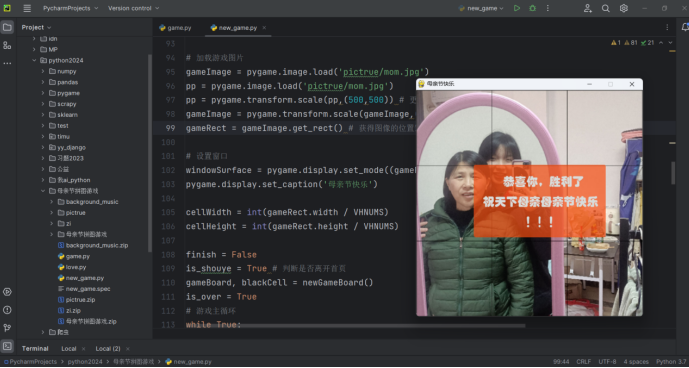Open the Search Everywhere magnifier icon
This screenshot has width=689, height=368.
606,8
